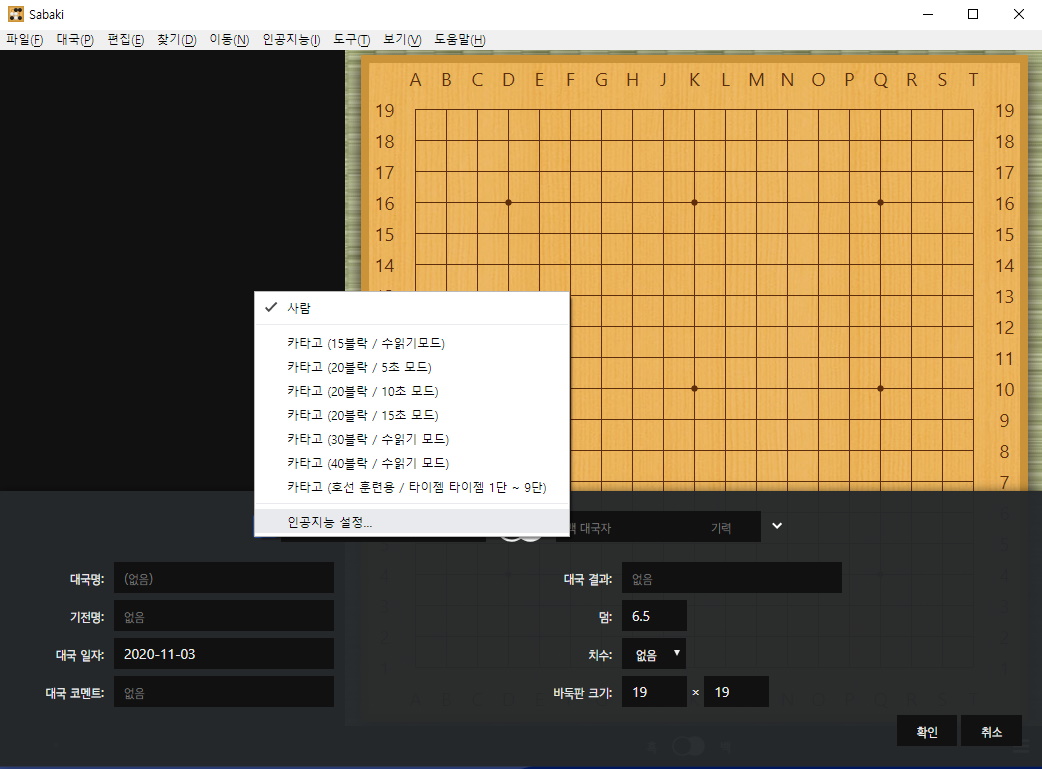Expand the chevron beside the white player's 기력 field
The image size is (1042, 769).
click(777, 526)
